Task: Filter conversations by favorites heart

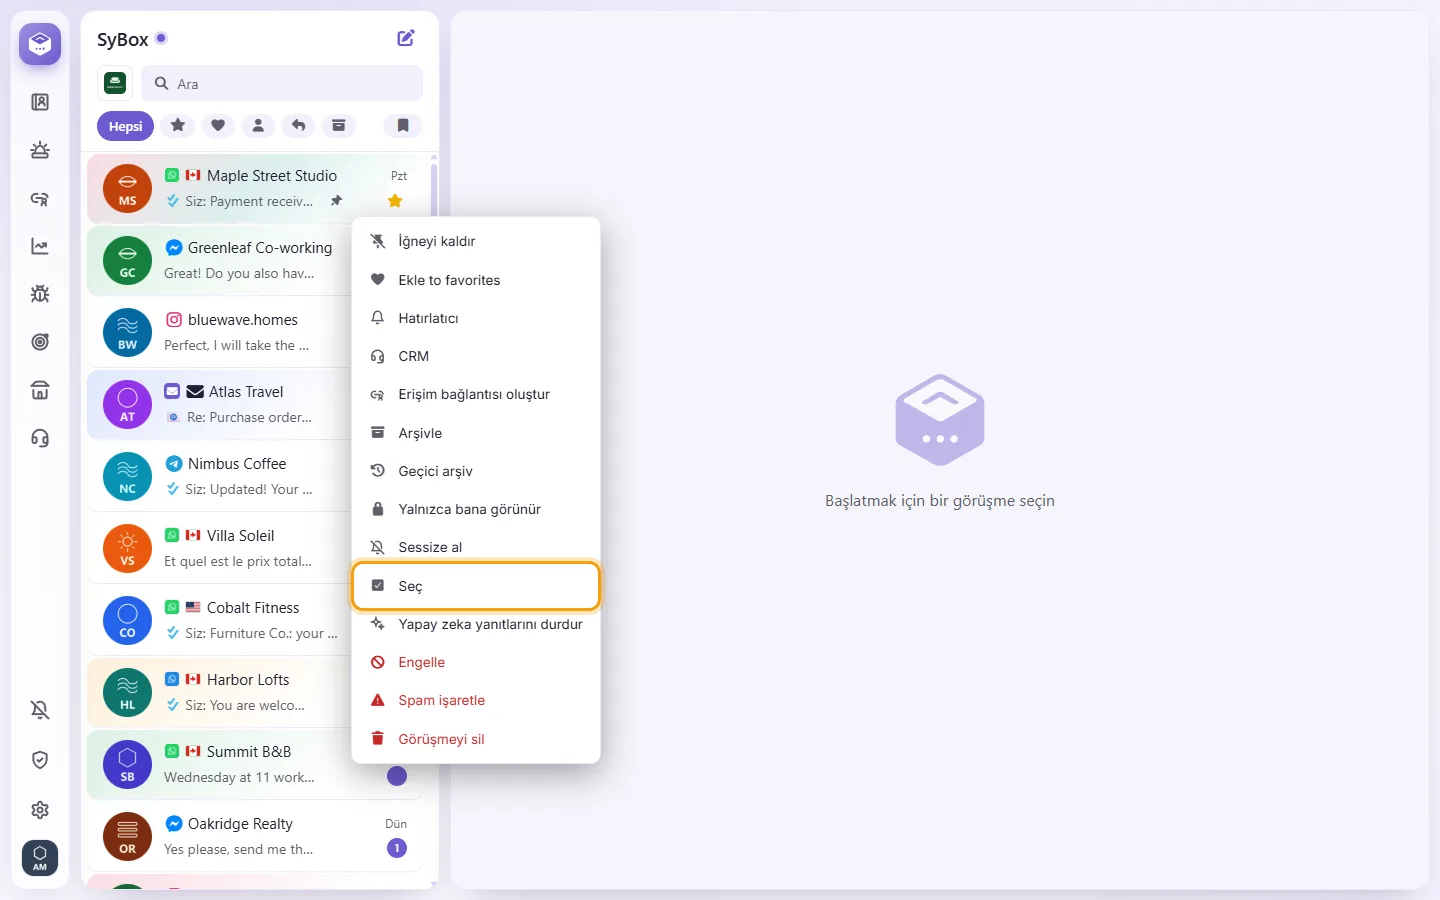Action: coord(218,126)
